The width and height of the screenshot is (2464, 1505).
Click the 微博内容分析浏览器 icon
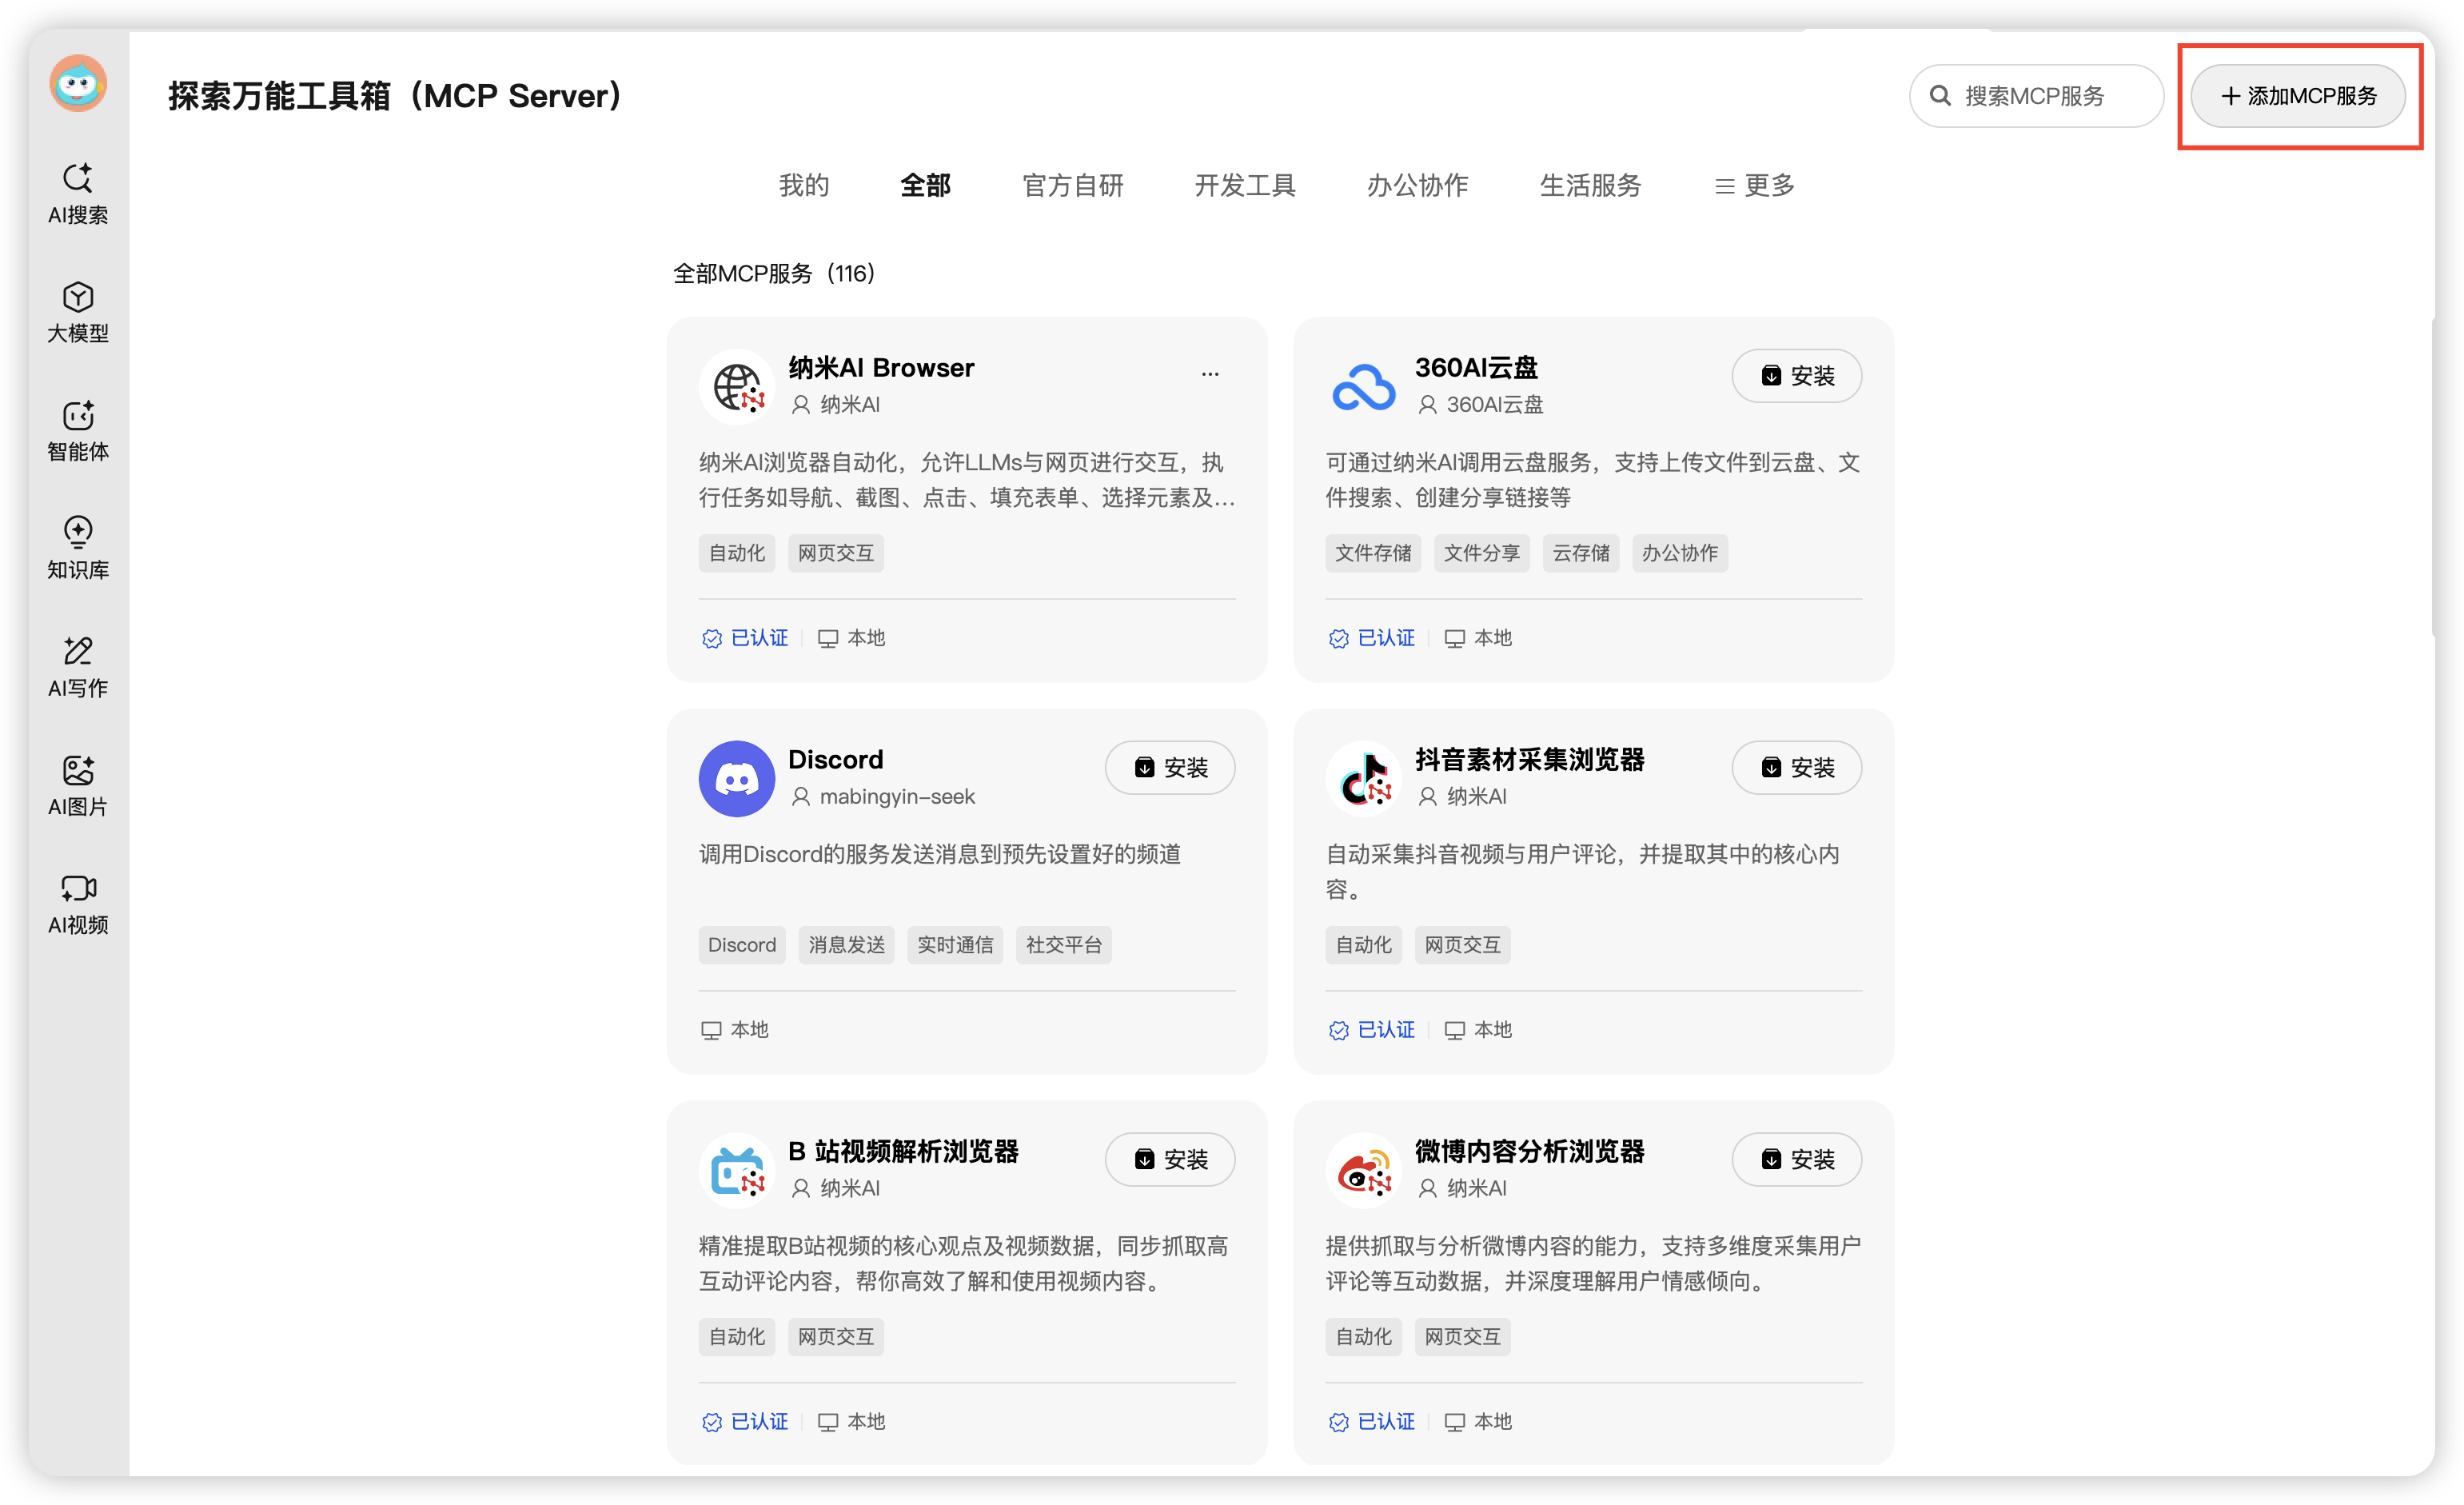click(1364, 1170)
